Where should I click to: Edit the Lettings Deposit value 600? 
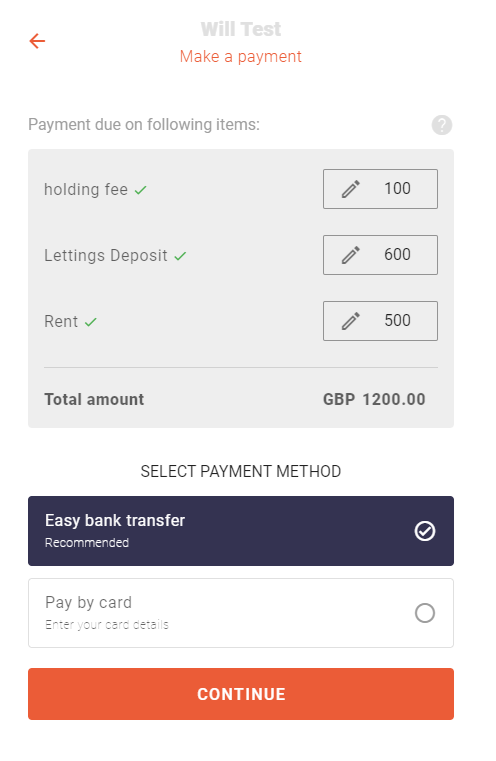[x=397, y=254]
